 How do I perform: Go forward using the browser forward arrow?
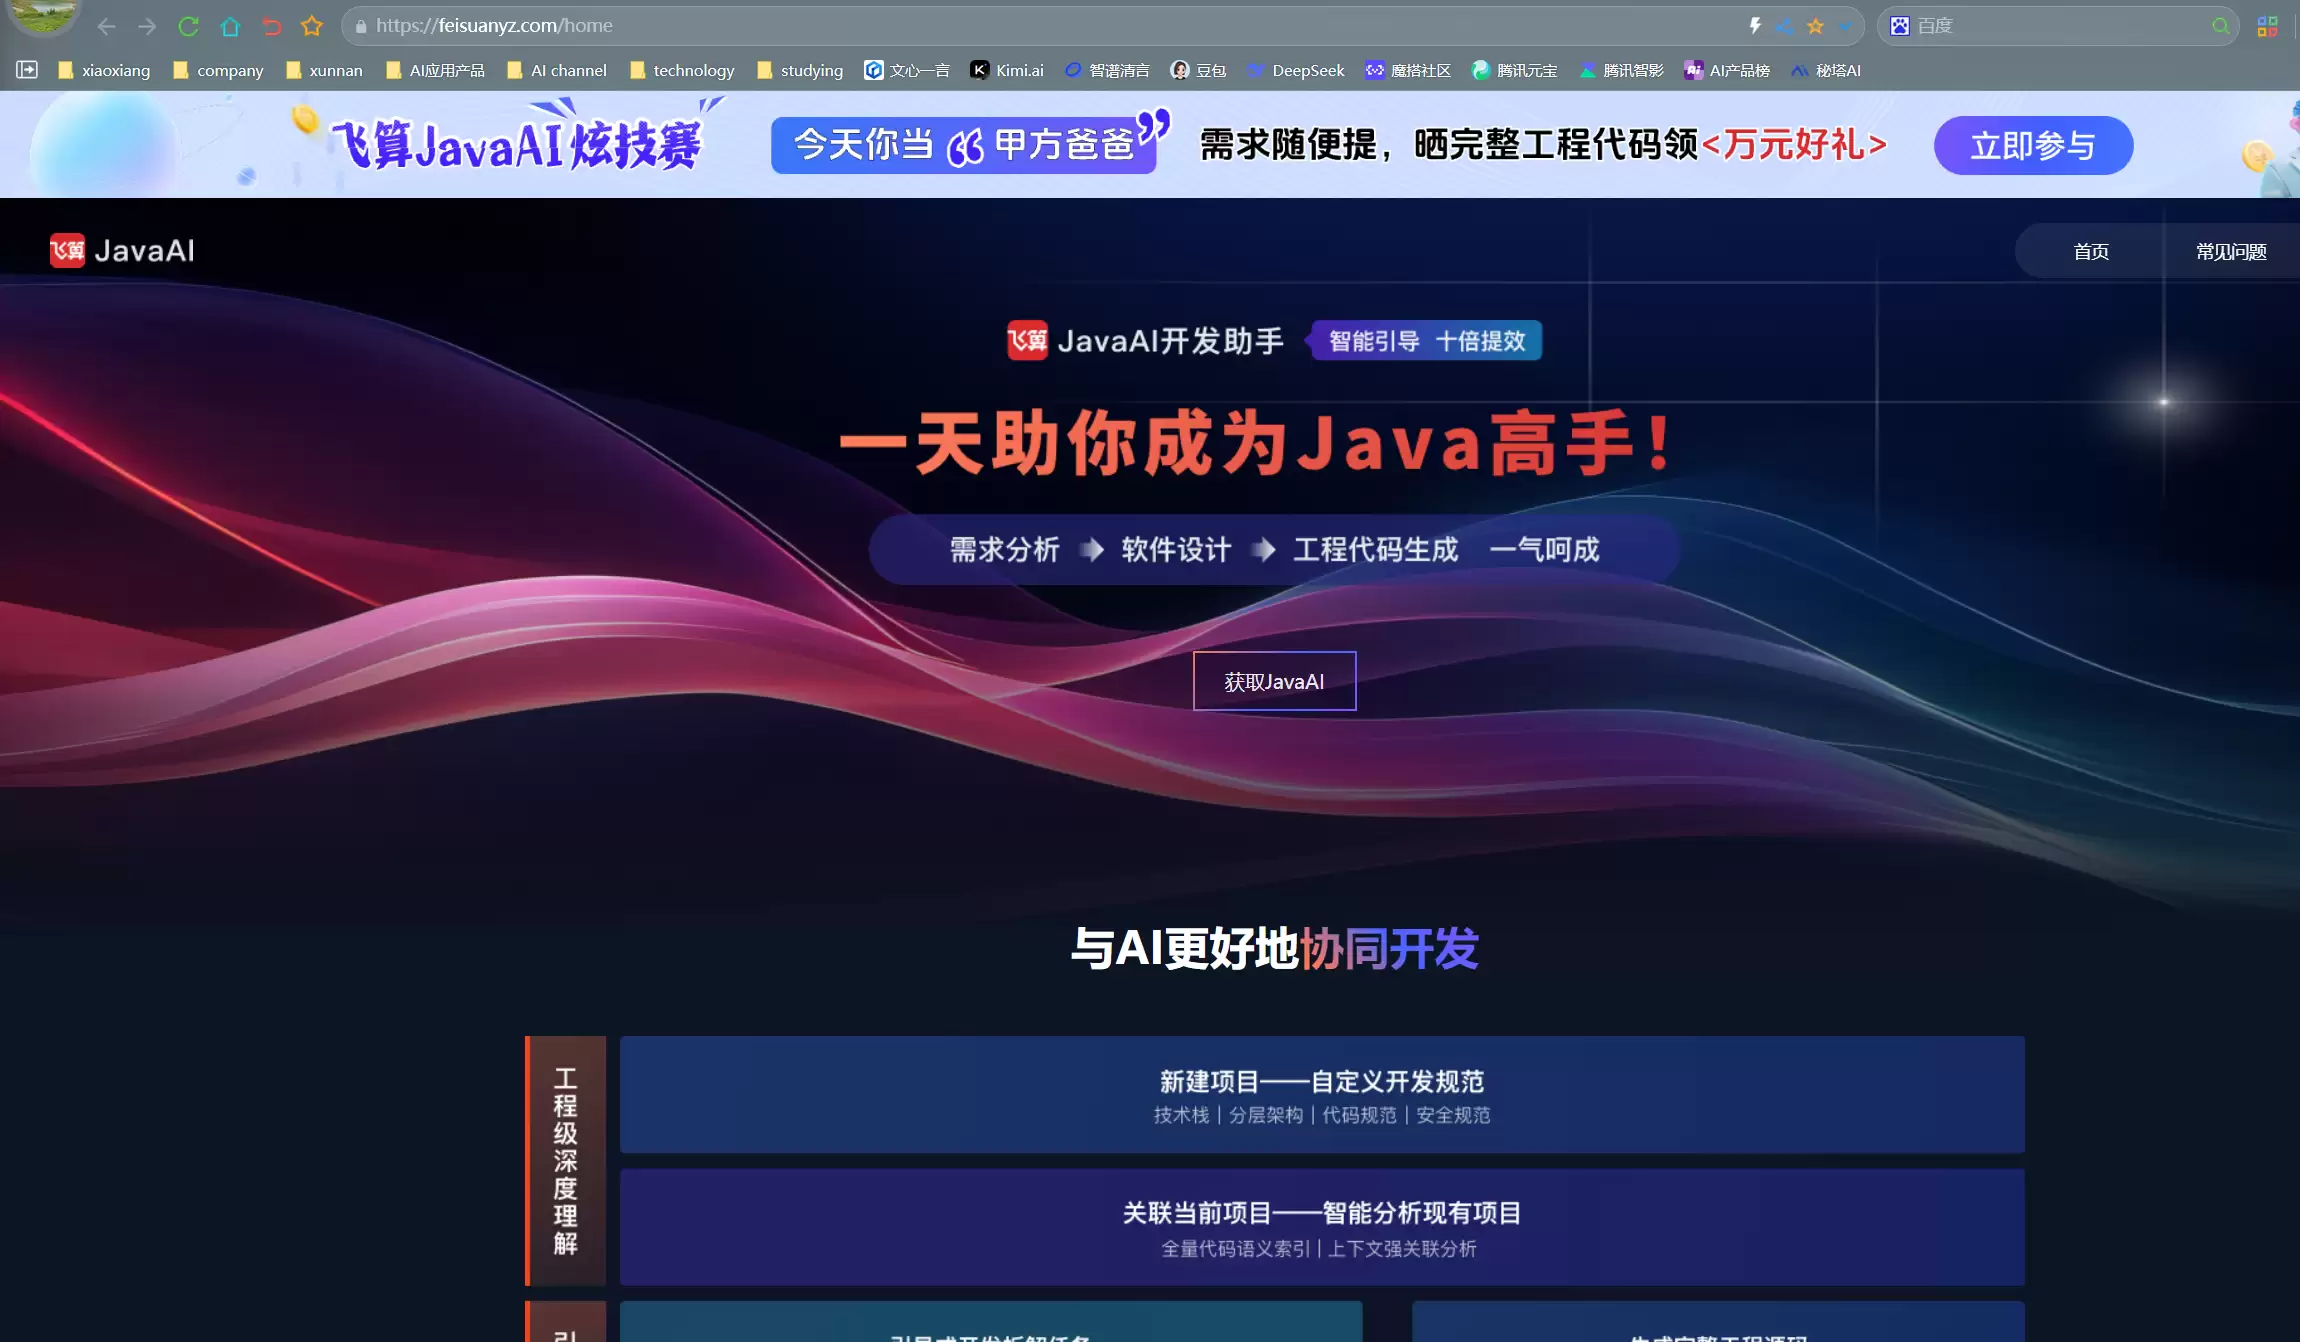click(x=147, y=26)
